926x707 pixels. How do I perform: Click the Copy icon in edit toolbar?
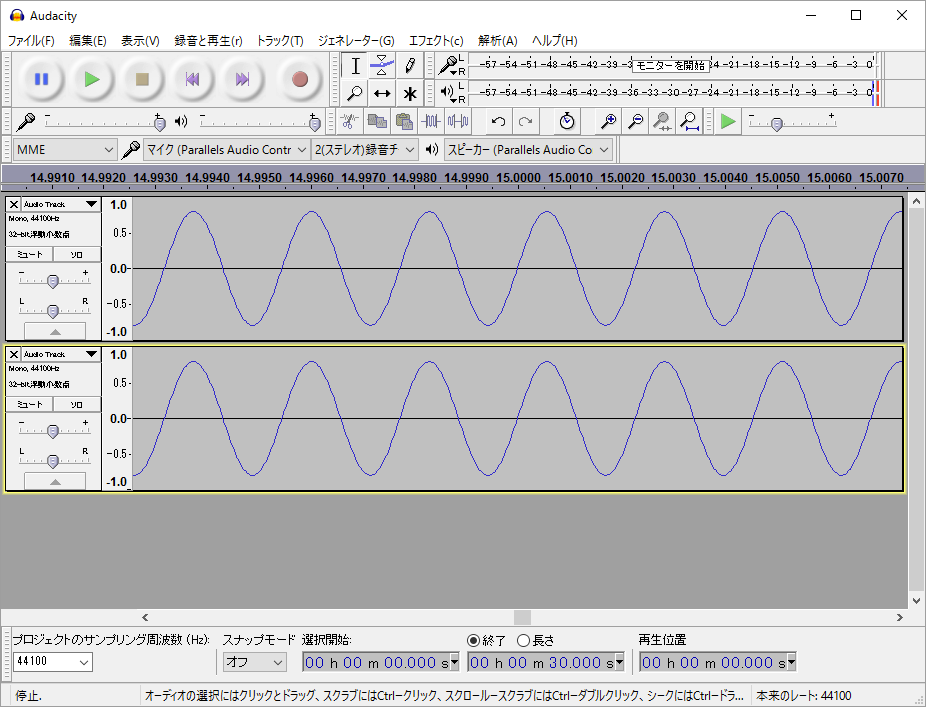[377, 122]
